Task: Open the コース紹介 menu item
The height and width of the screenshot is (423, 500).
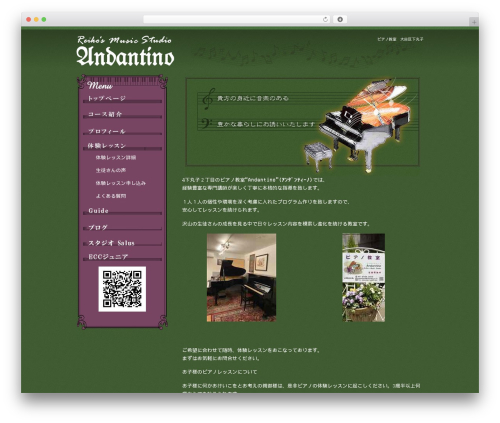Action: (105, 114)
